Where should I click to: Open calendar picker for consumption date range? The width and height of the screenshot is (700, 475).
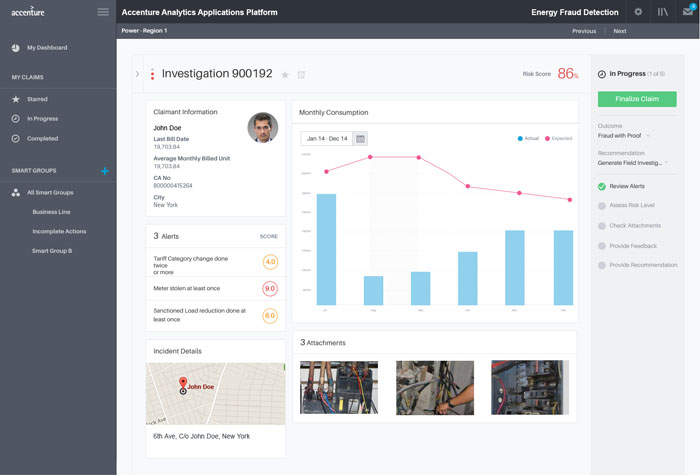coord(360,138)
